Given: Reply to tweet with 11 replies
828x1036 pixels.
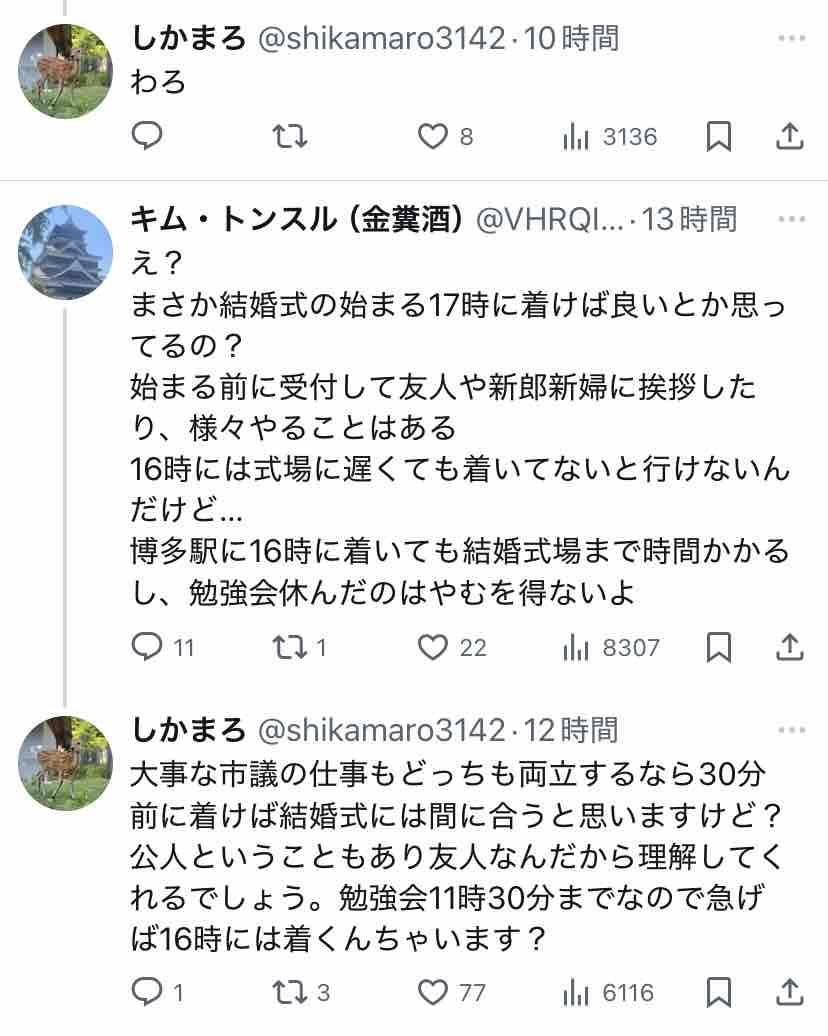Looking at the screenshot, I should pos(147,648).
